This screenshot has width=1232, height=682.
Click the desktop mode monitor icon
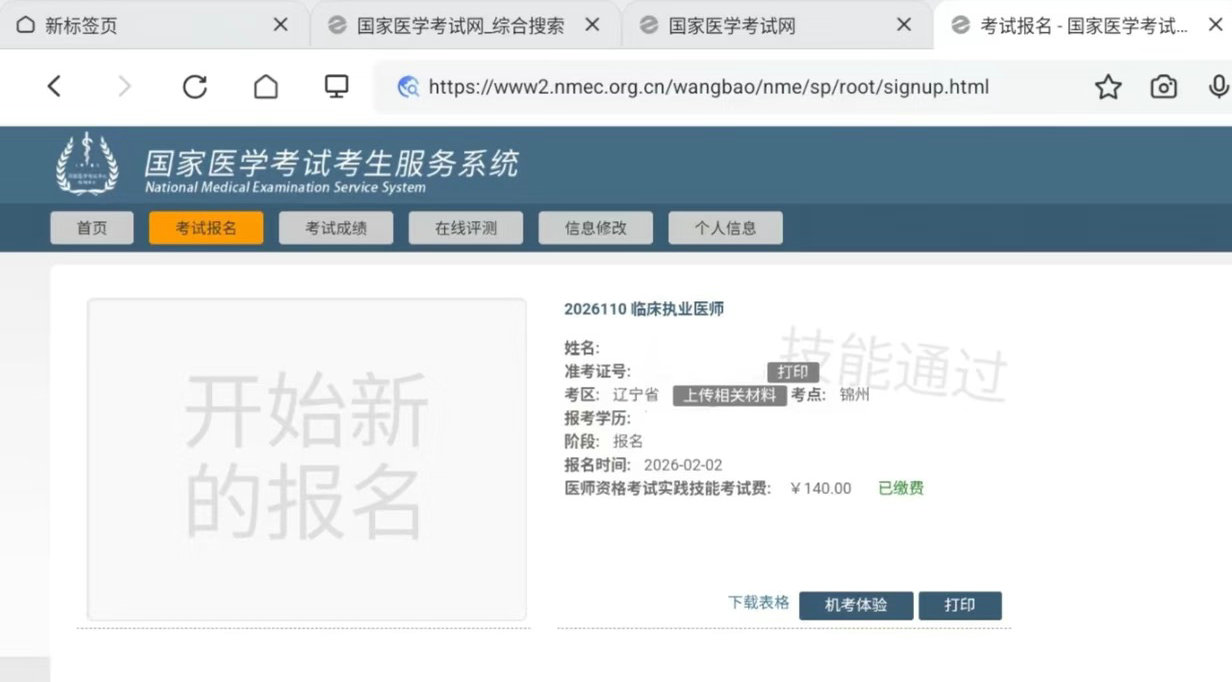point(336,86)
